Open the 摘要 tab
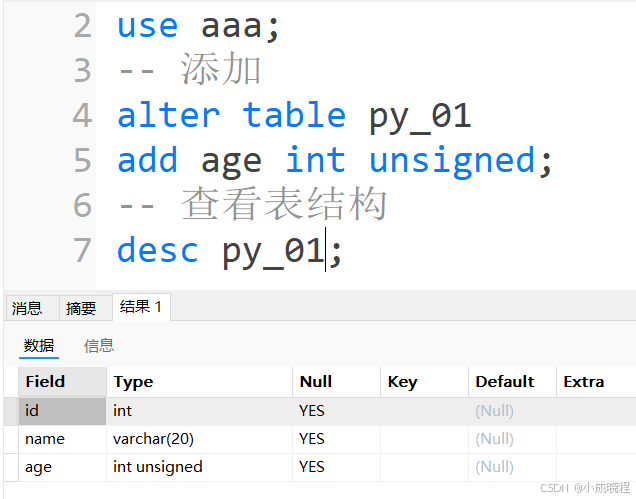The height and width of the screenshot is (499, 636). tap(81, 308)
